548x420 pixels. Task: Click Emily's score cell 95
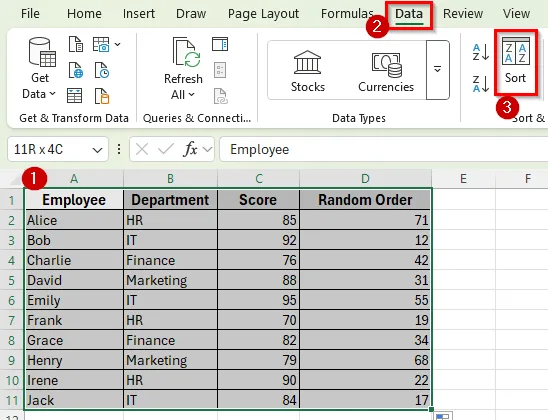258,300
